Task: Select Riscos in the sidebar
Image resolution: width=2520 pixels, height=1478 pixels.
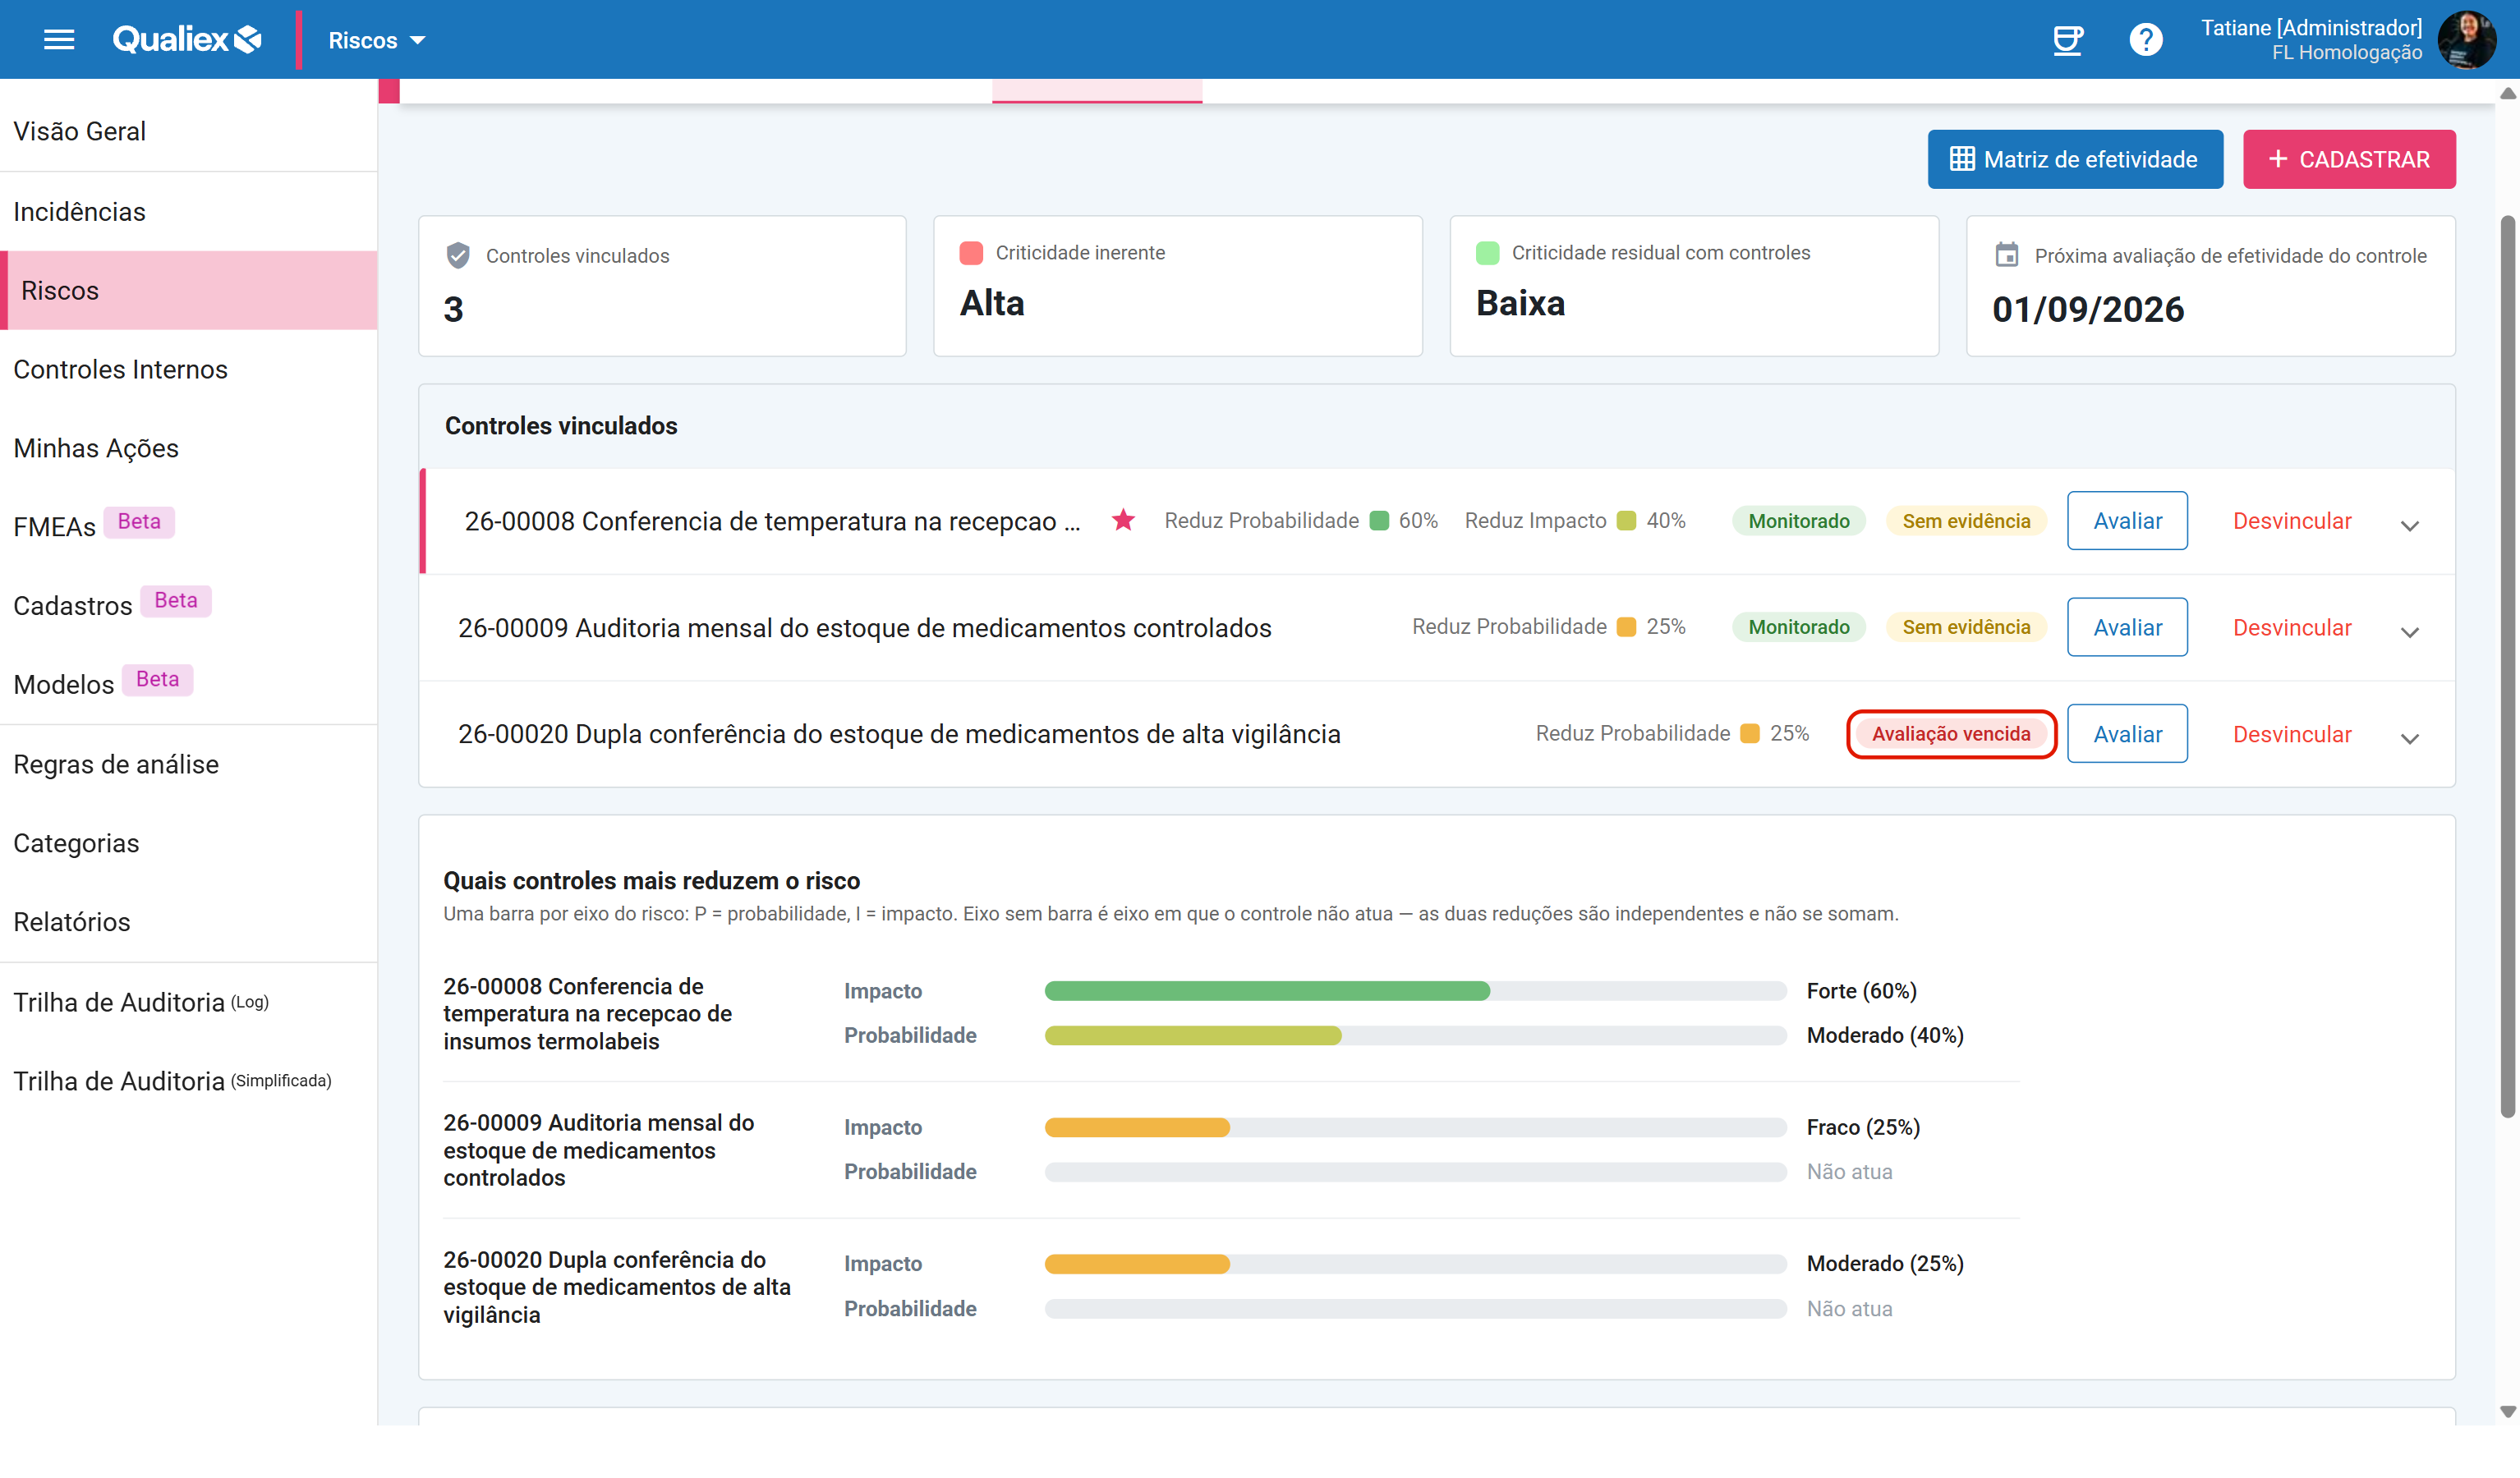Action: (x=189, y=290)
